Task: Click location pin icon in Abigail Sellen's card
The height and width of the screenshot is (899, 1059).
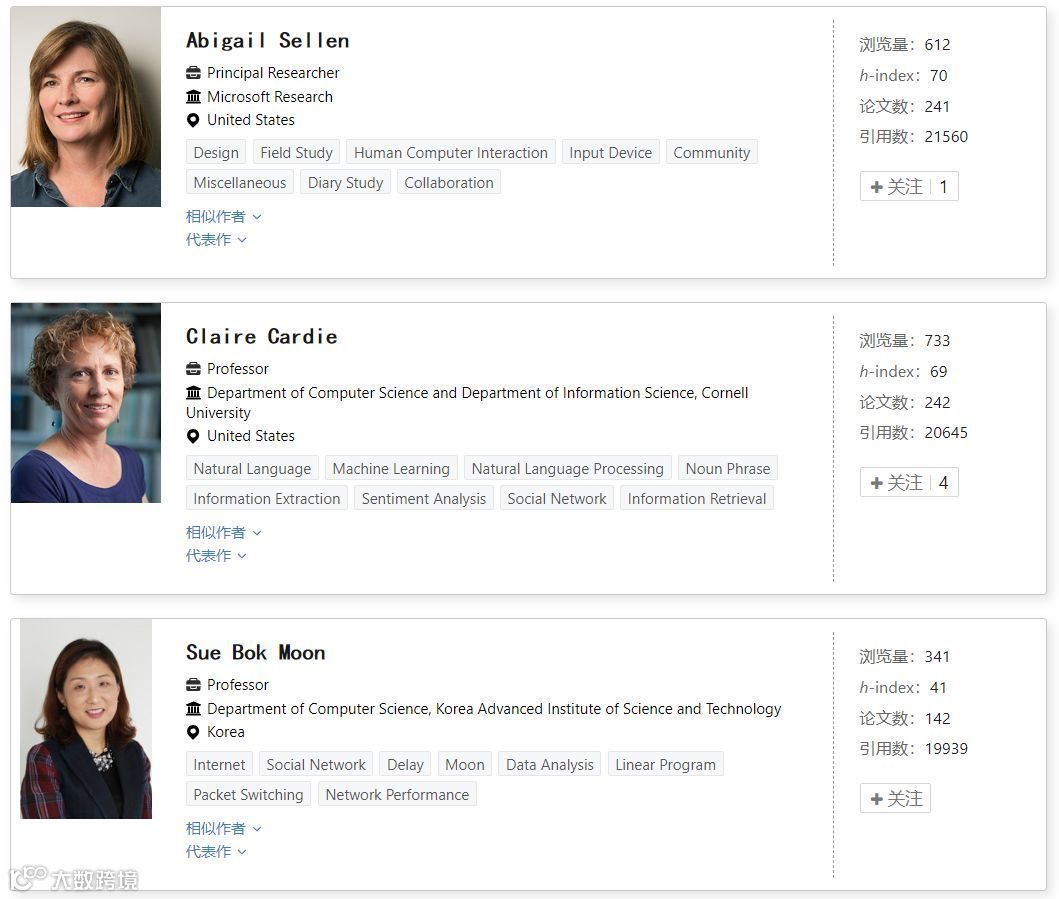Action: [x=193, y=120]
